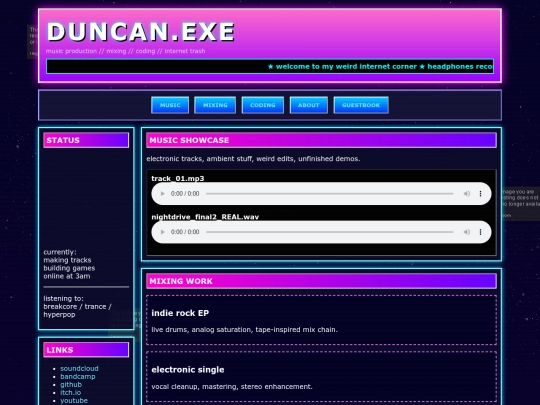Jump to the CODING section
Screen dimensions: 540x405
coord(263,105)
